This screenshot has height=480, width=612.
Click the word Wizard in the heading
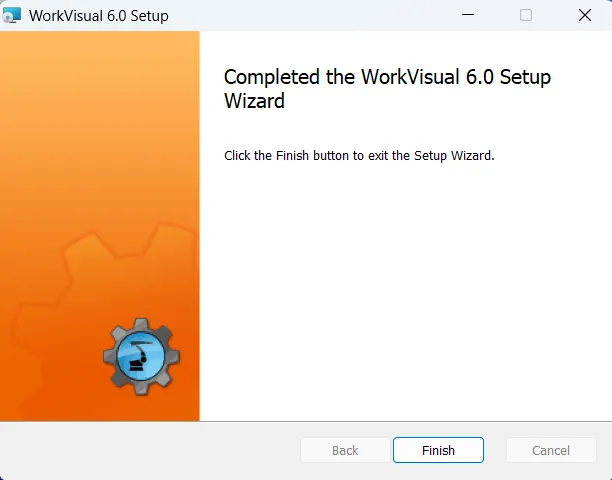point(254,101)
